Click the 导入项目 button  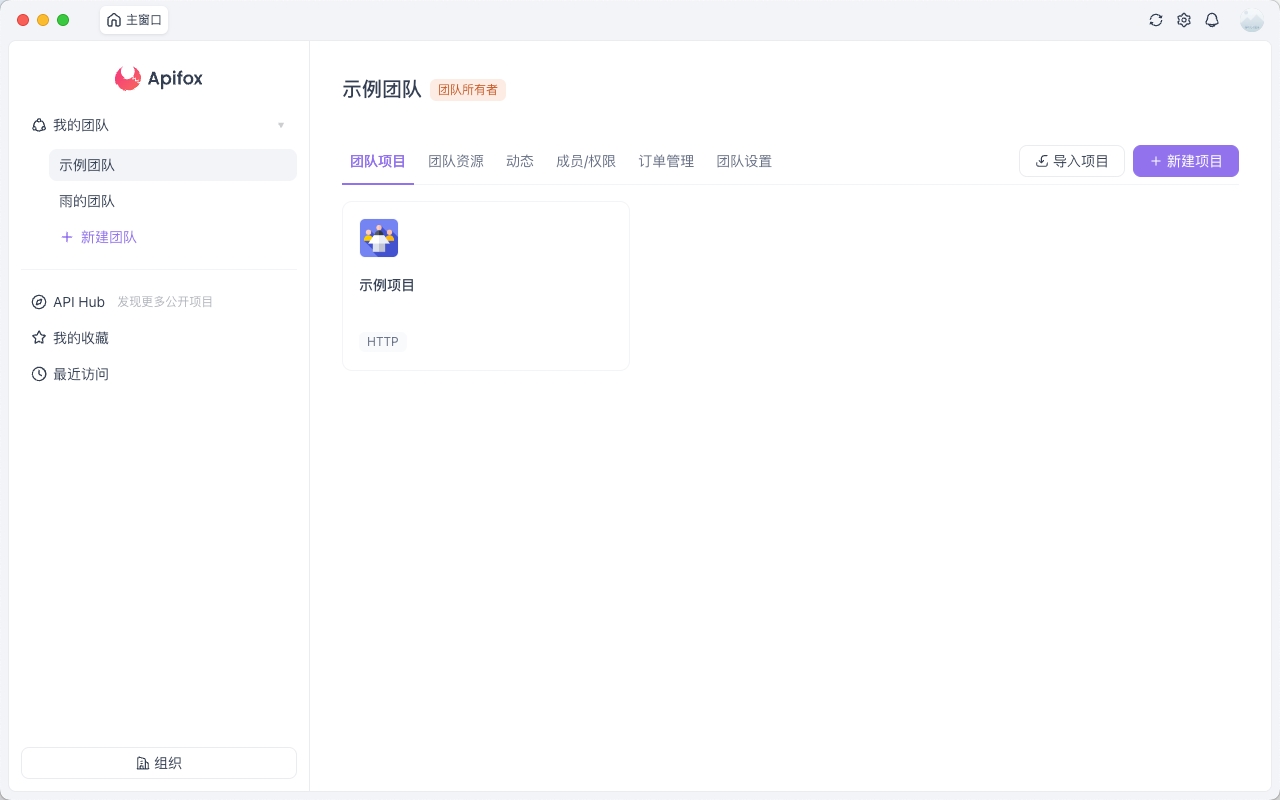pyautogui.click(x=1072, y=161)
